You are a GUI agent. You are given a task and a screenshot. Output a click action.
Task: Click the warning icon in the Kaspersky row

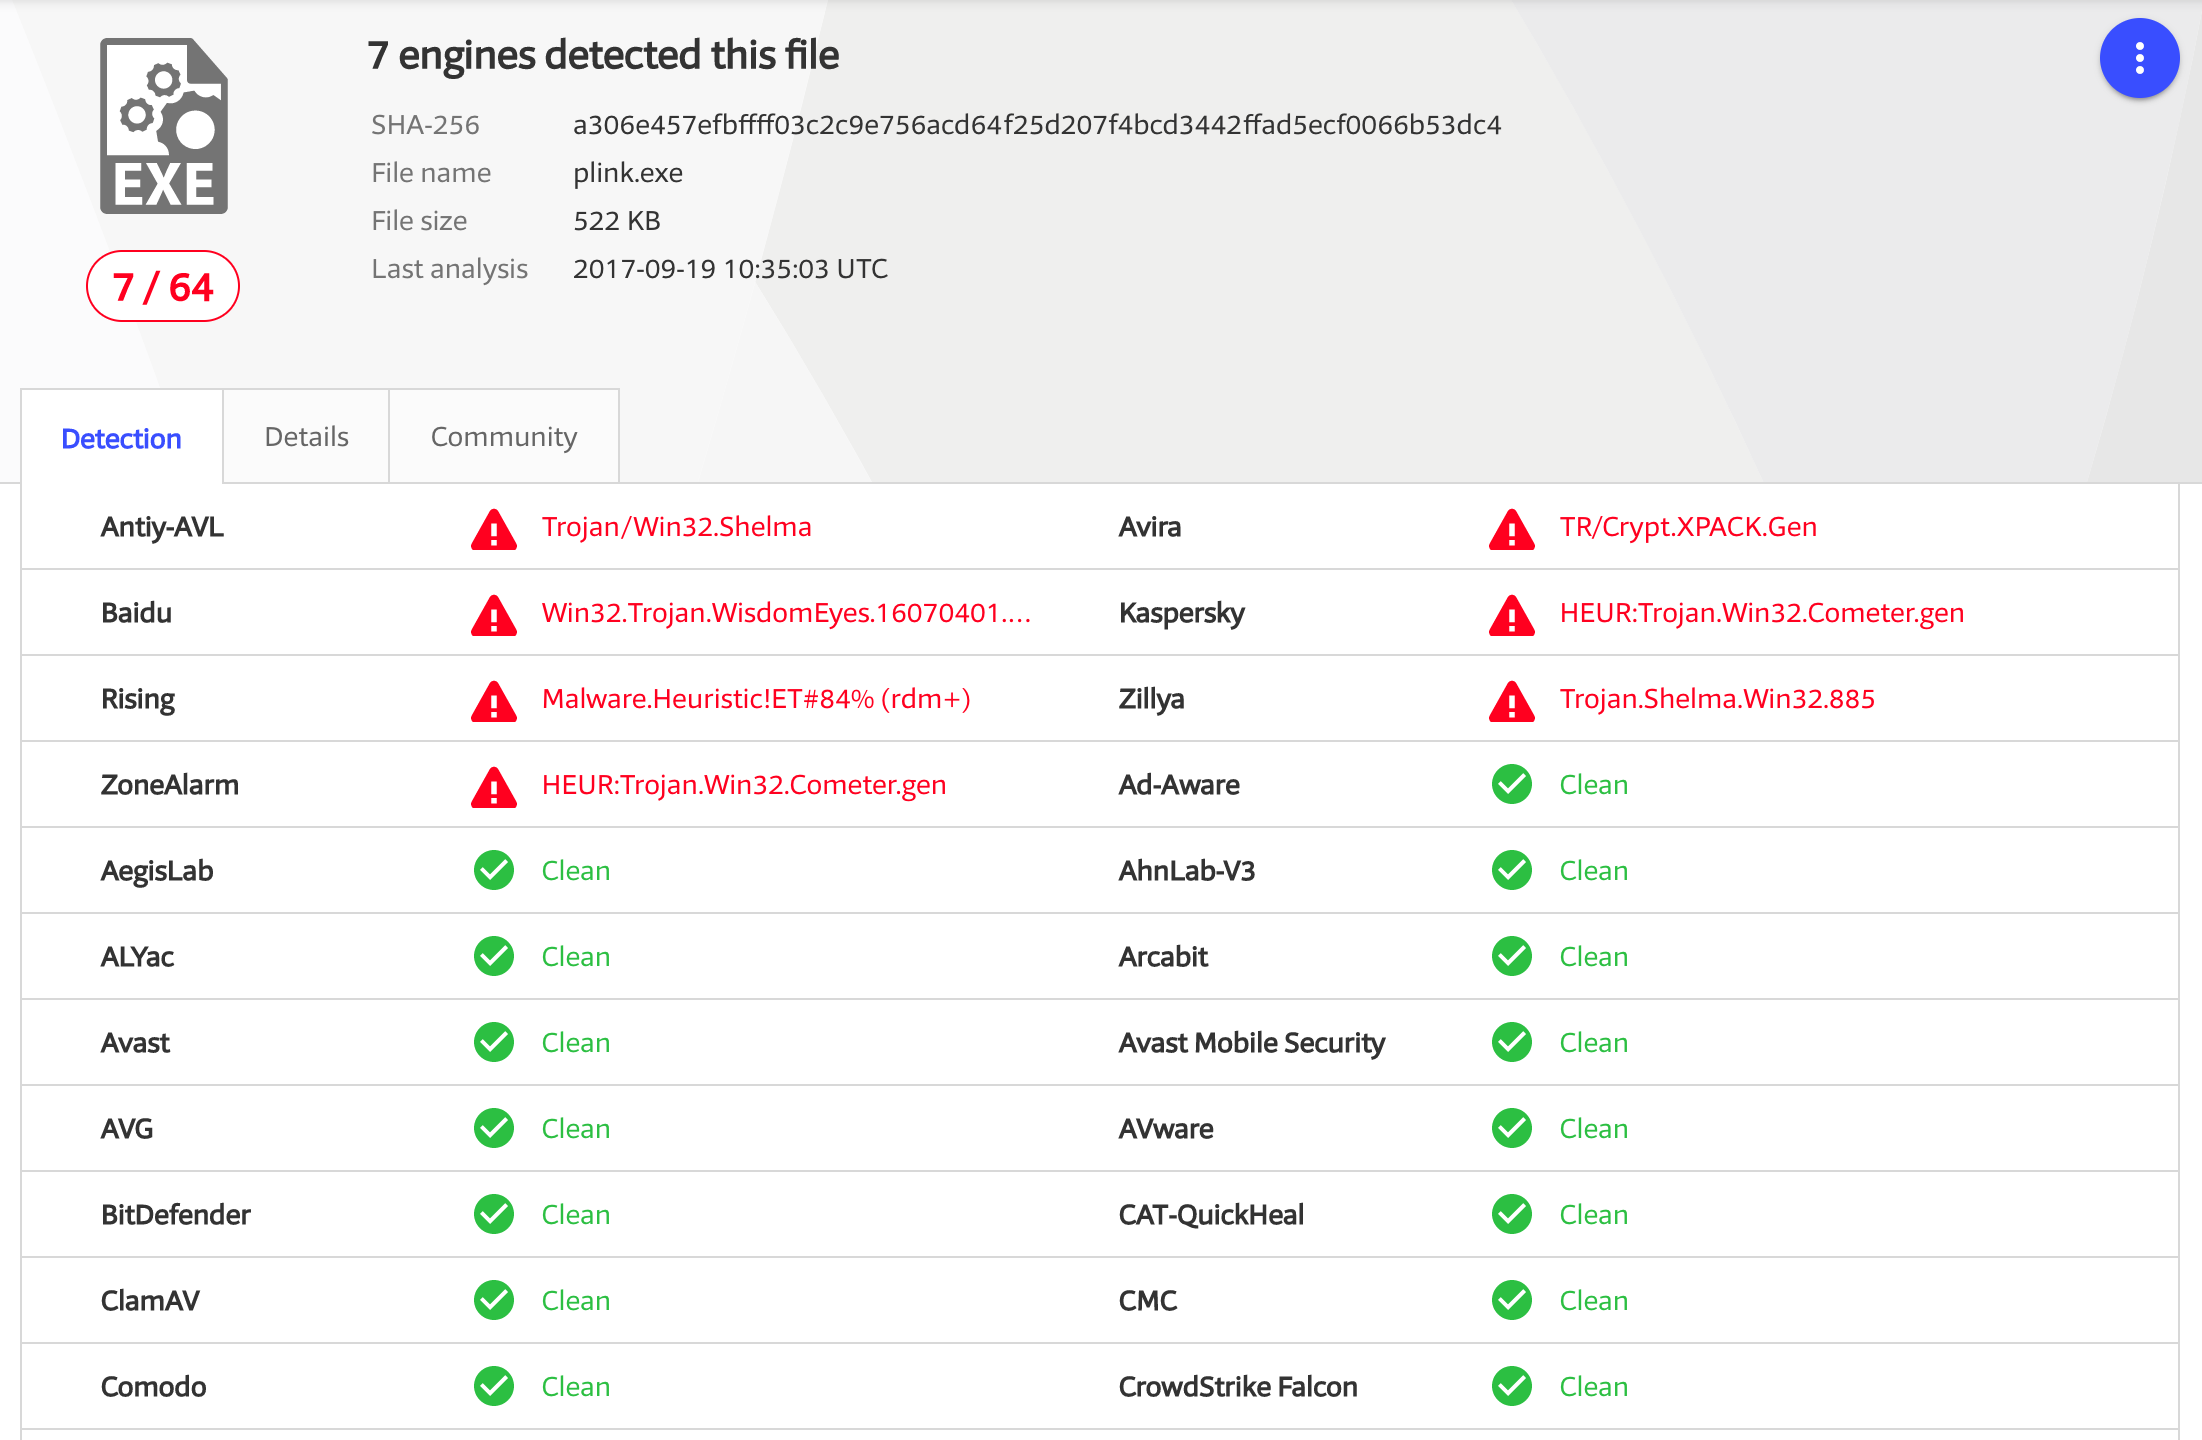click(1512, 615)
